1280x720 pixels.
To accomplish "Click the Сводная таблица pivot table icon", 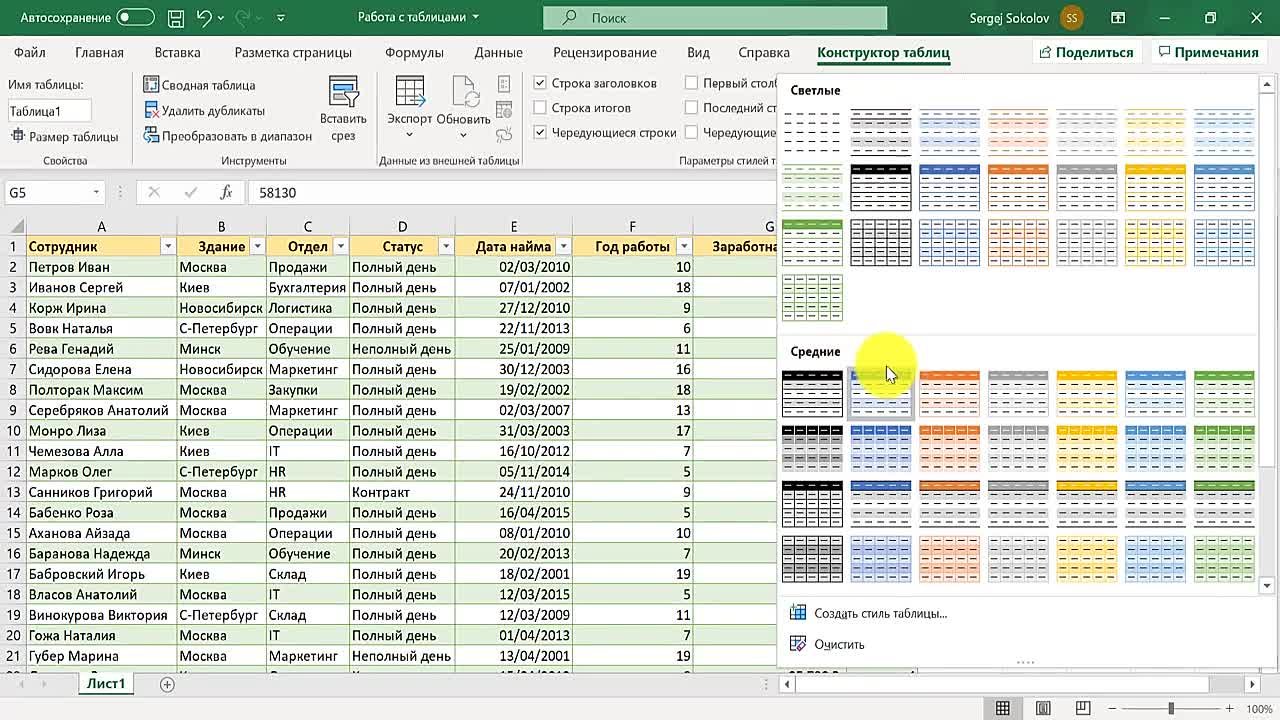I will [152, 85].
